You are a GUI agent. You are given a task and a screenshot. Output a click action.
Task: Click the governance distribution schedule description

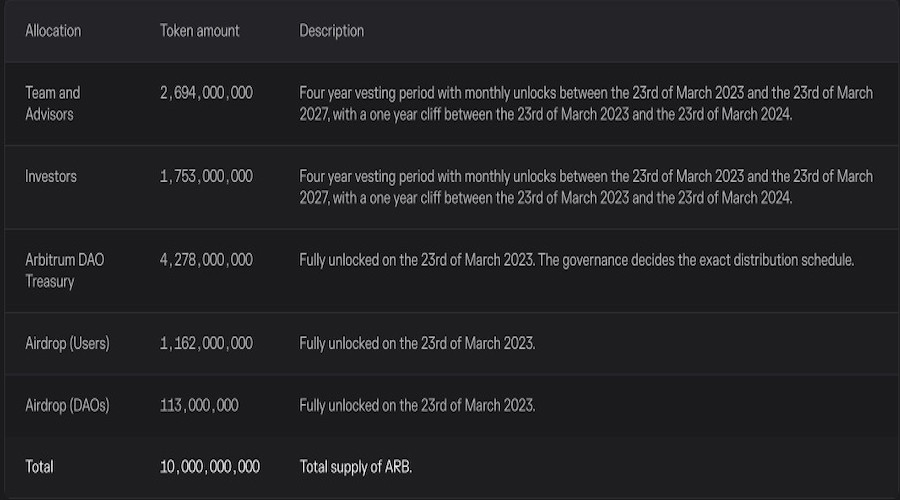(576, 260)
